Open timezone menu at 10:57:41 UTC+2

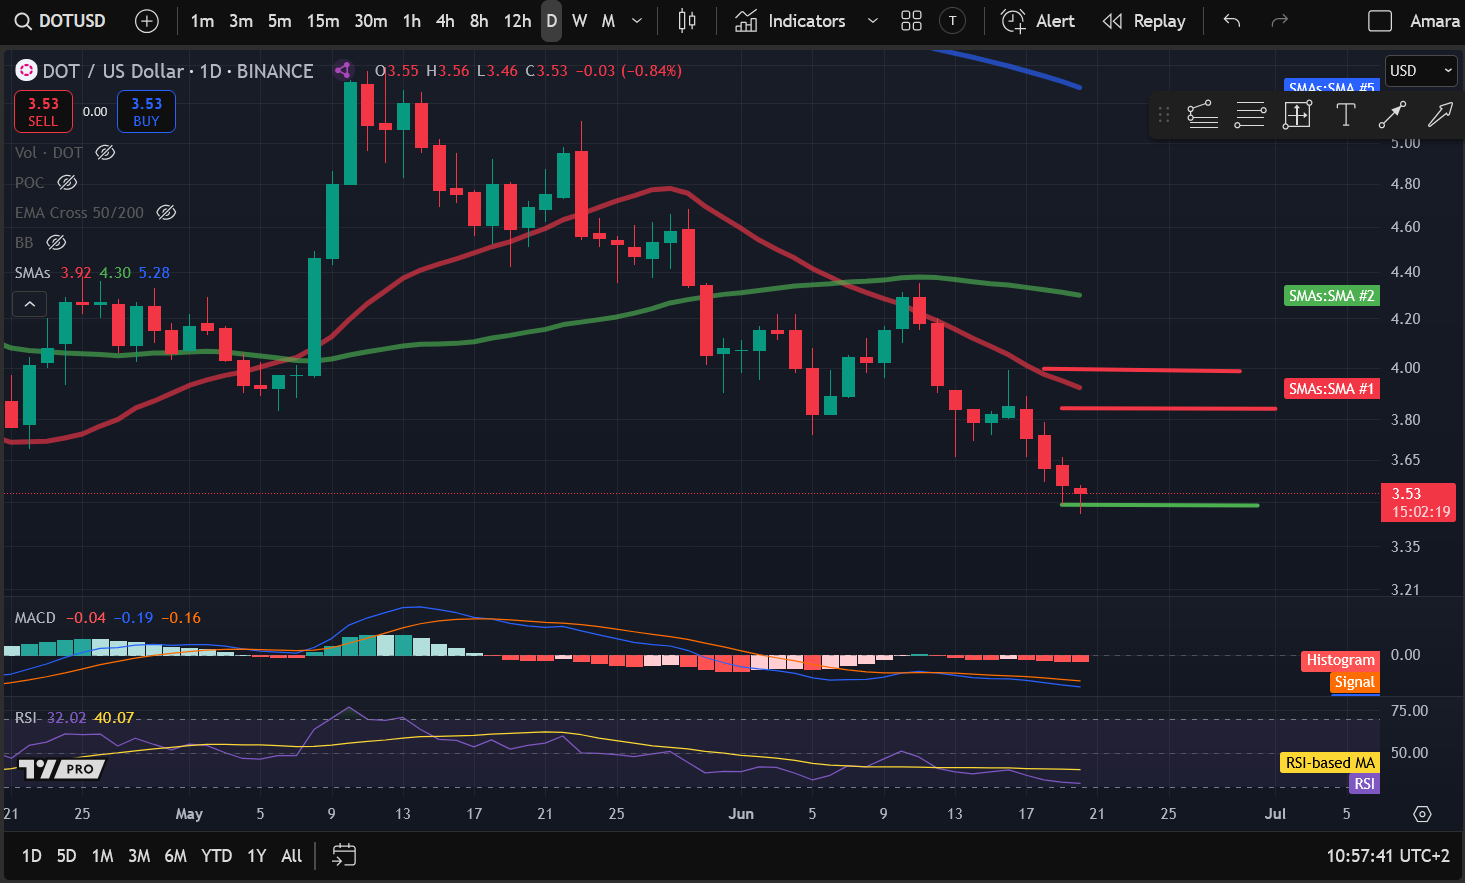point(1388,856)
